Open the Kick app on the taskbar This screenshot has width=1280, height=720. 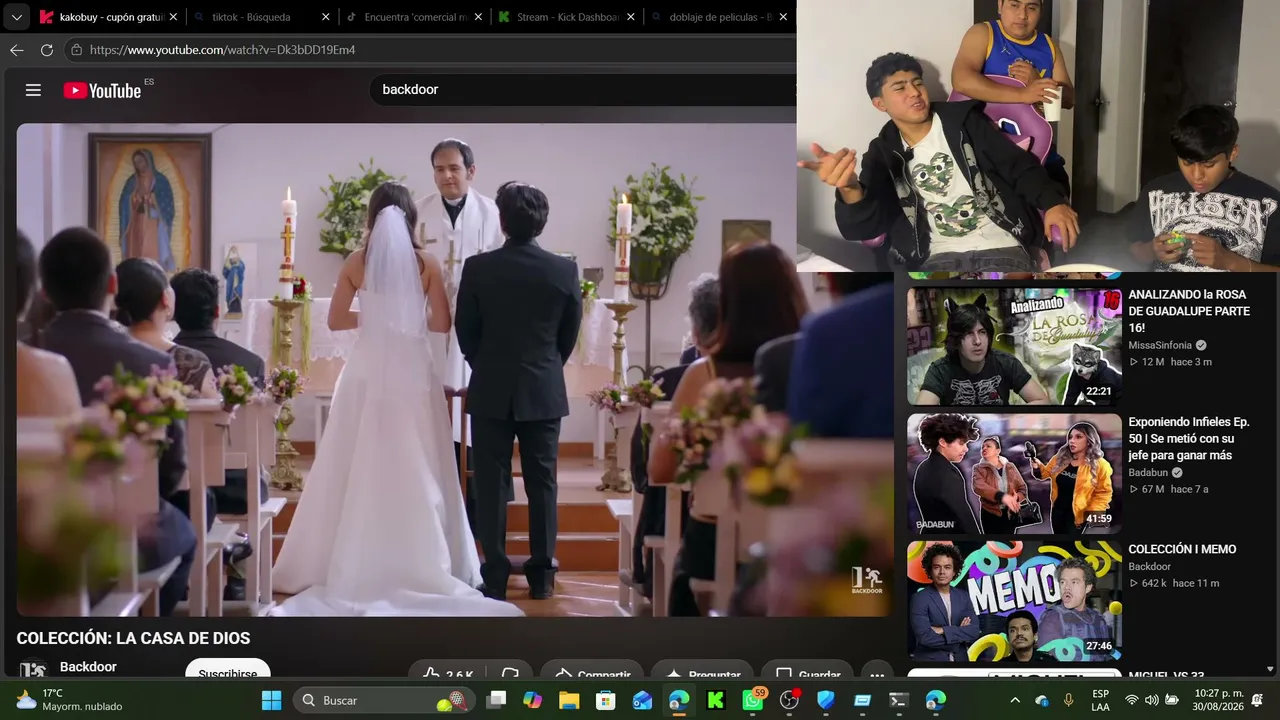point(716,700)
